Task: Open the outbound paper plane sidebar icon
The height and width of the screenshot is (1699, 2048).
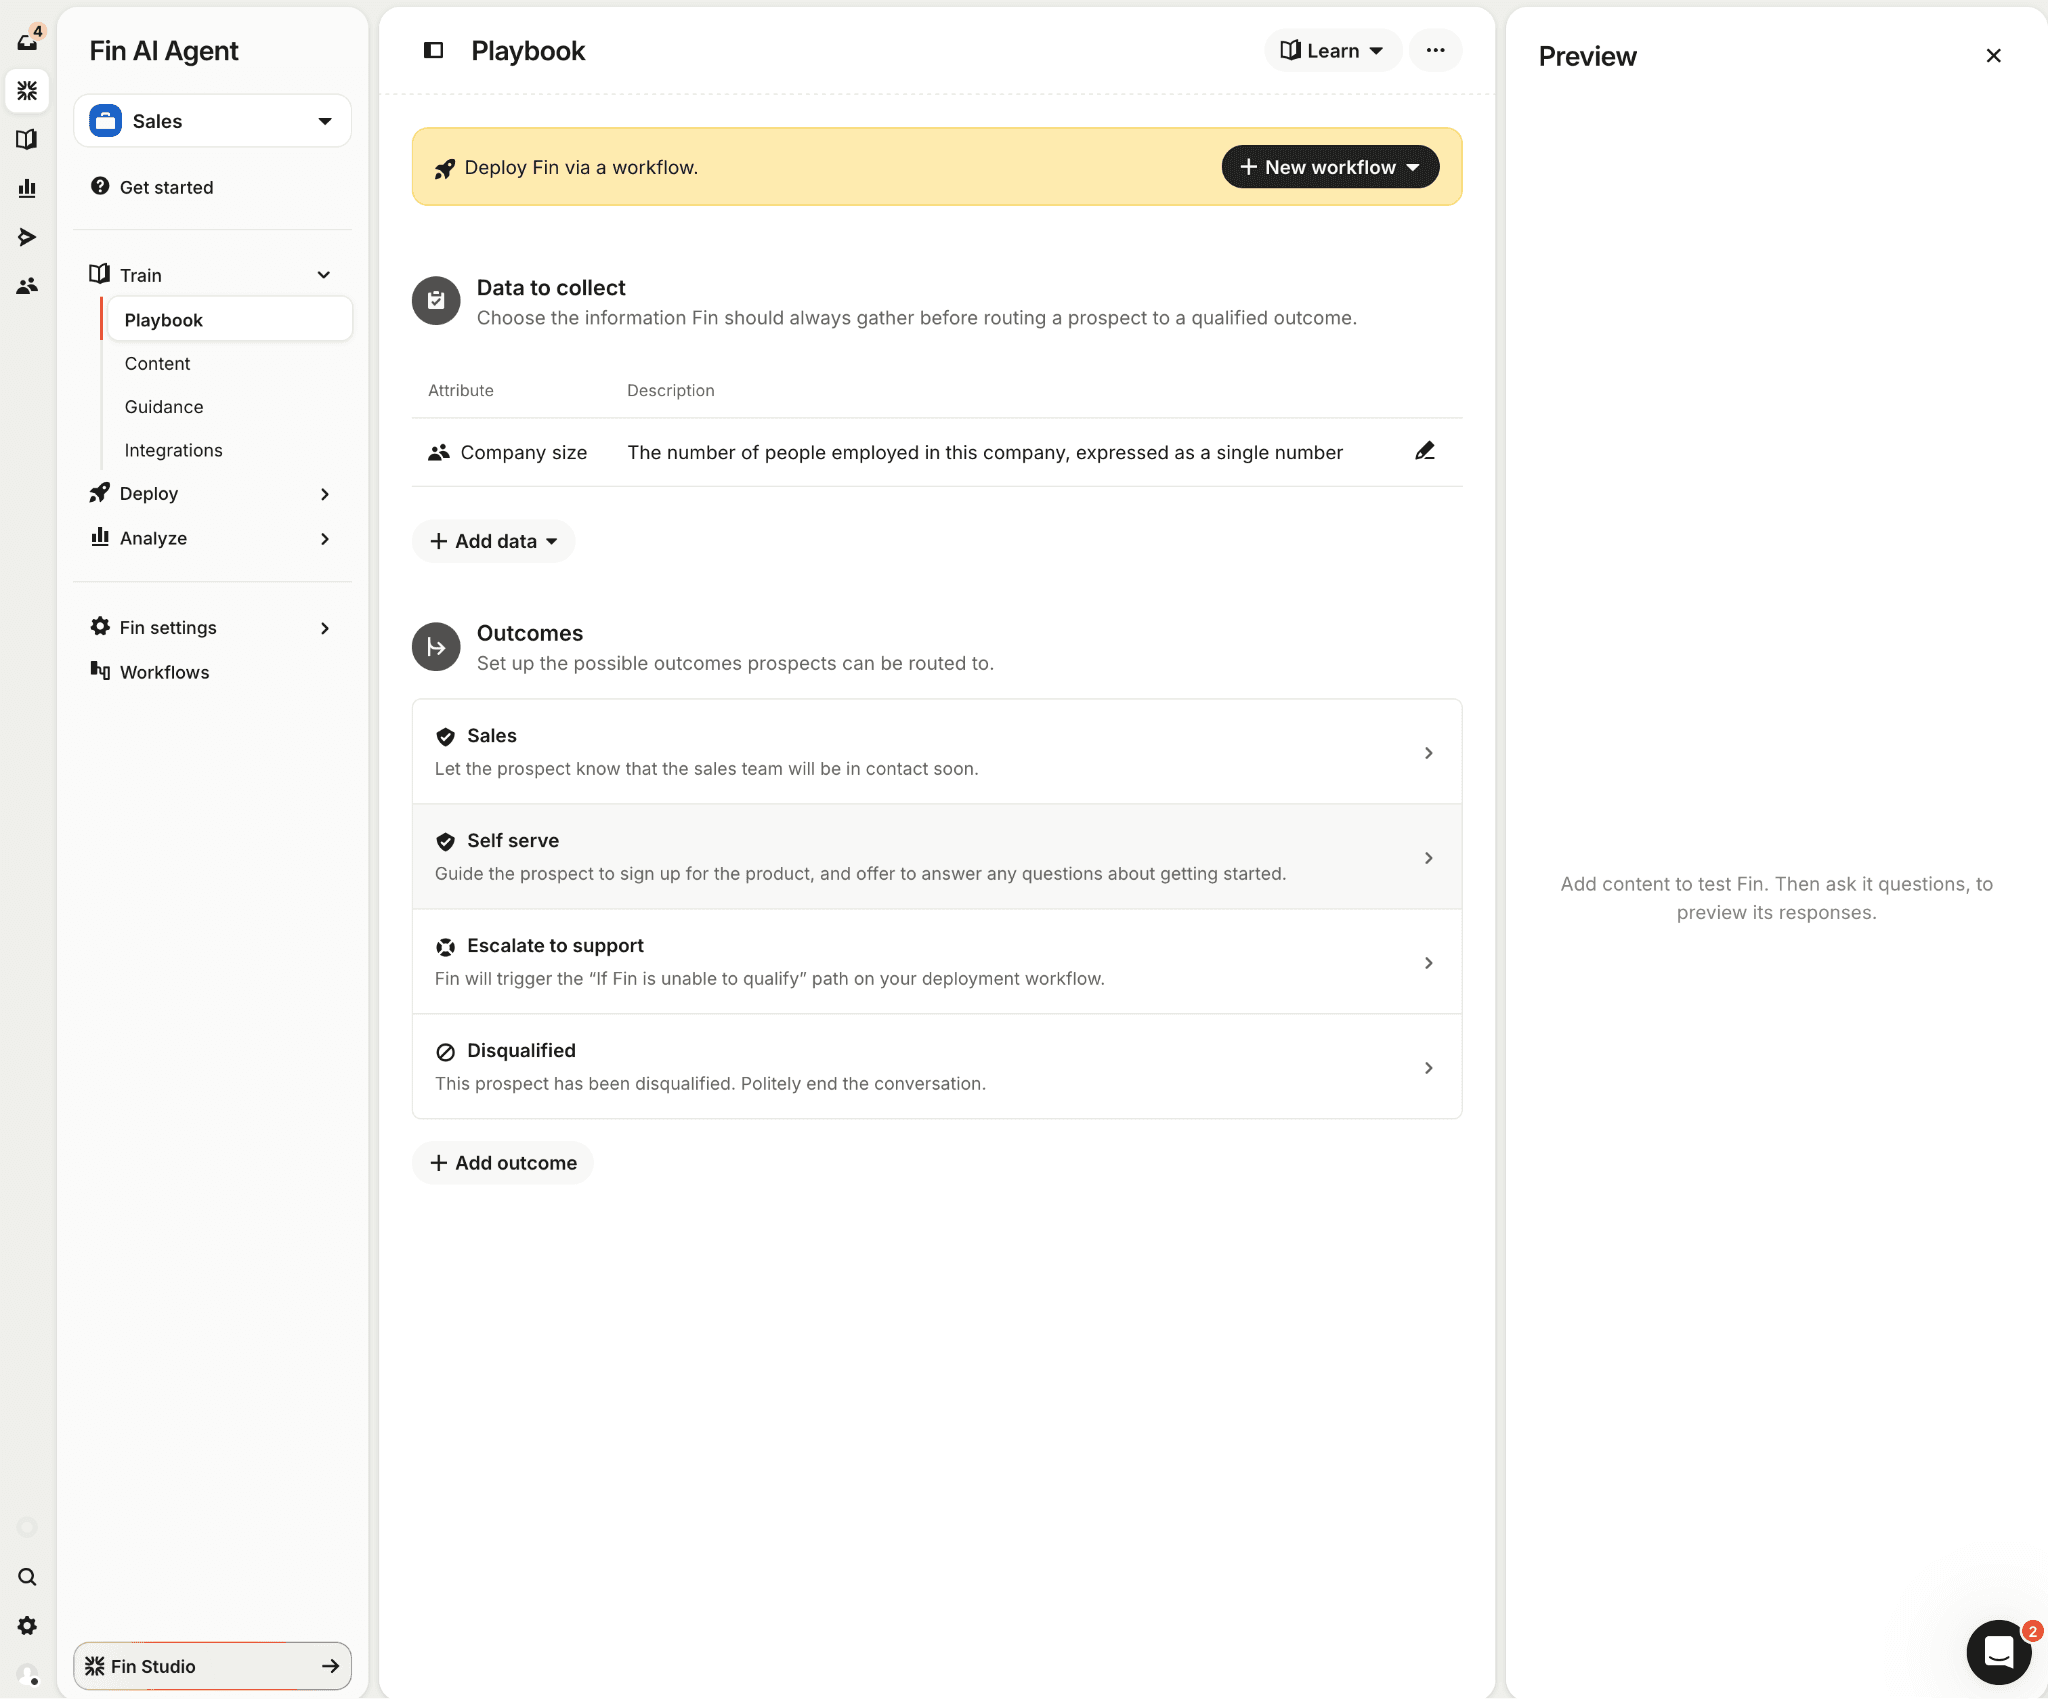Action: (27, 237)
